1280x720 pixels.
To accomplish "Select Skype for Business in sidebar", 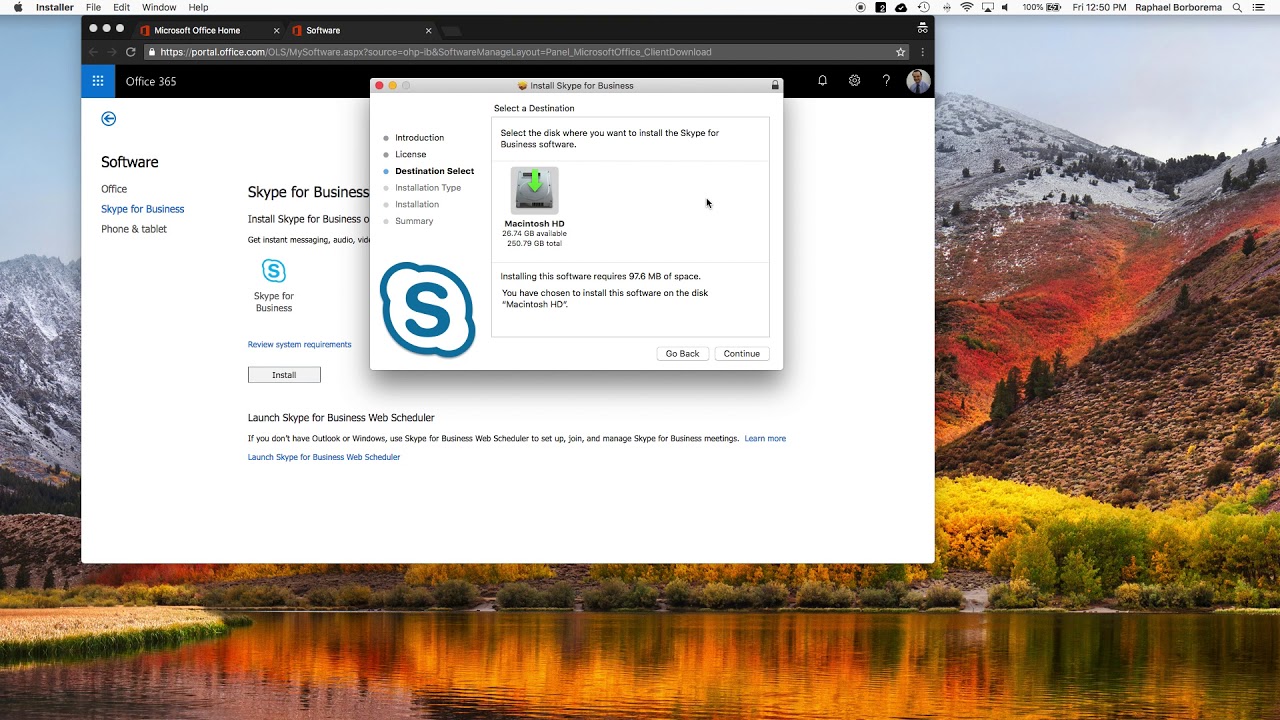I will (x=143, y=209).
